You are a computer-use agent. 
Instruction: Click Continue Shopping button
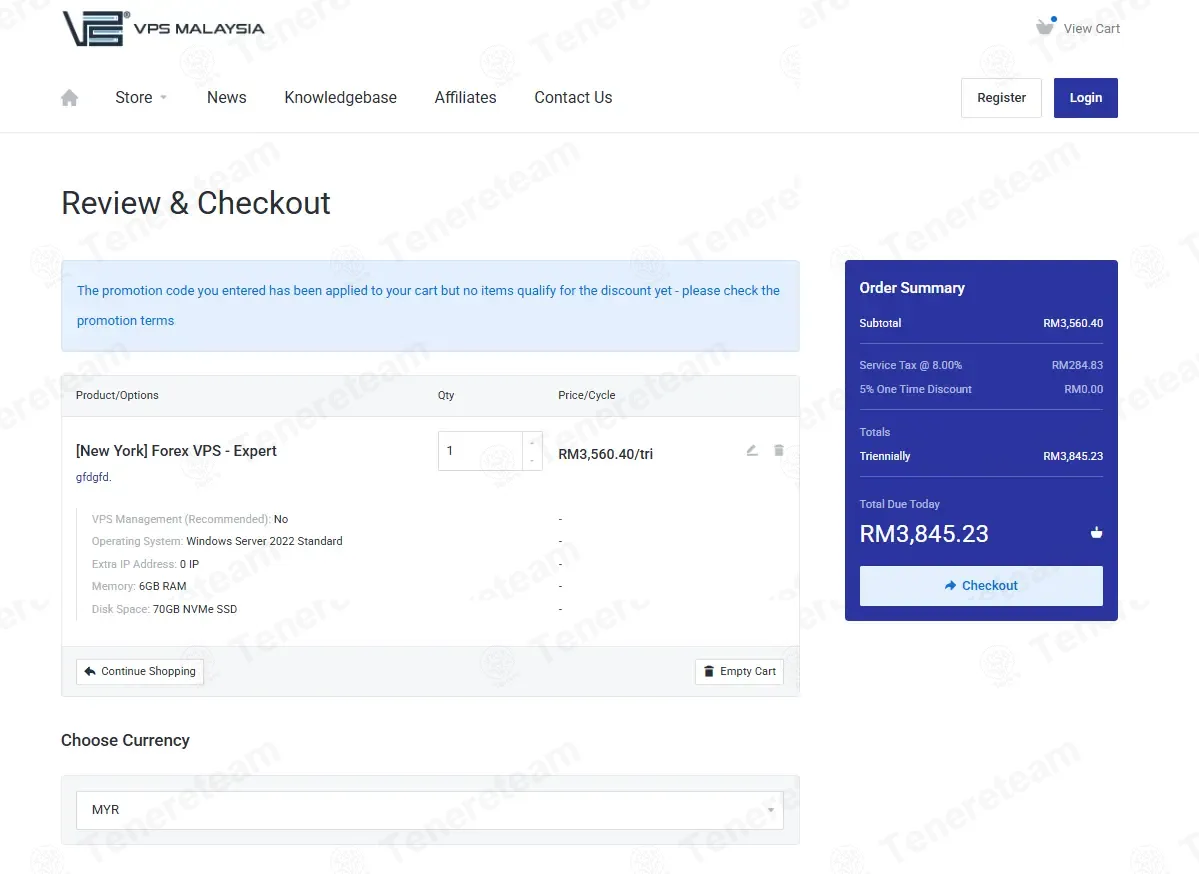point(140,671)
